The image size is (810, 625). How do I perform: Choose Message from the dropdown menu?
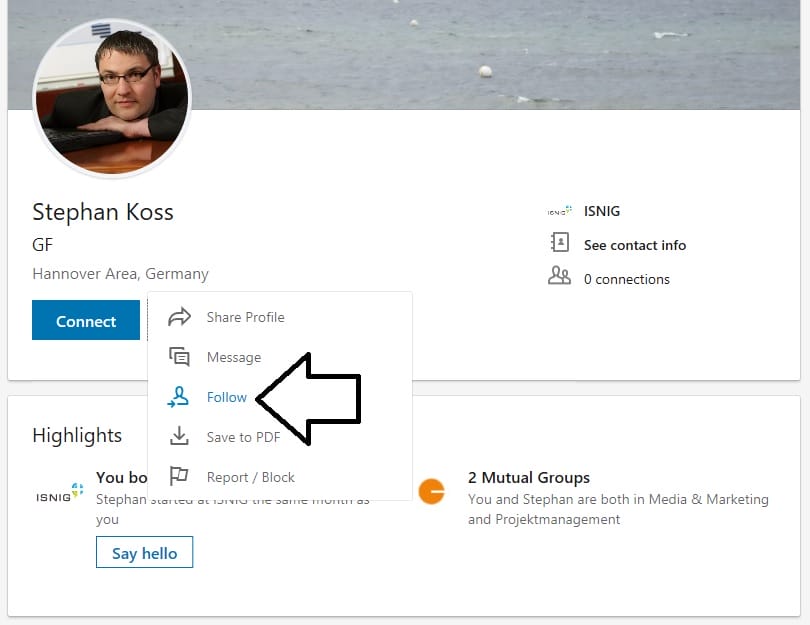(233, 357)
